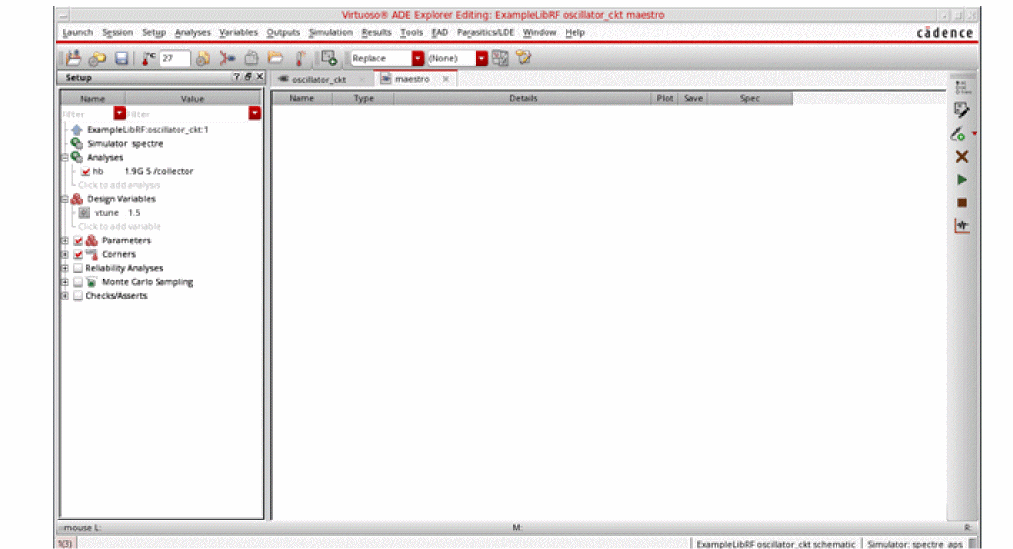
Task: Save the setup with the floppy disk icon
Action: 121,58
